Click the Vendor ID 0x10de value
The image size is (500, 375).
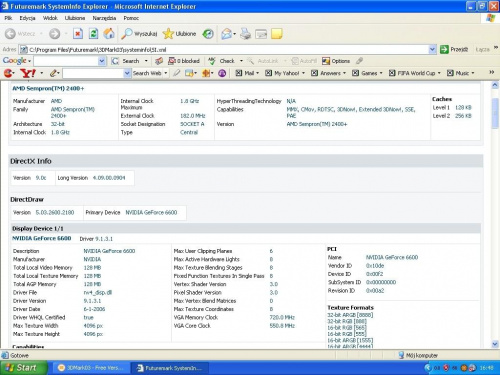coord(375,266)
